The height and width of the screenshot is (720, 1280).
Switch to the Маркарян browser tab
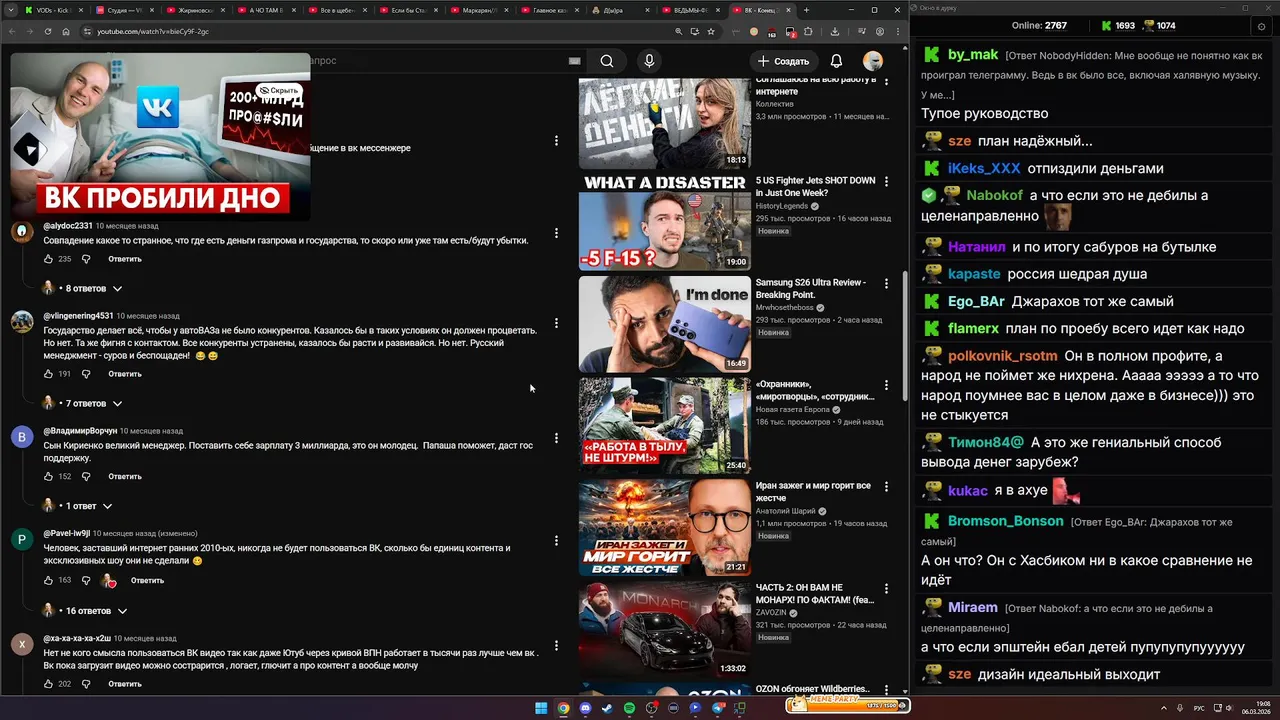[x=480, y=10]
